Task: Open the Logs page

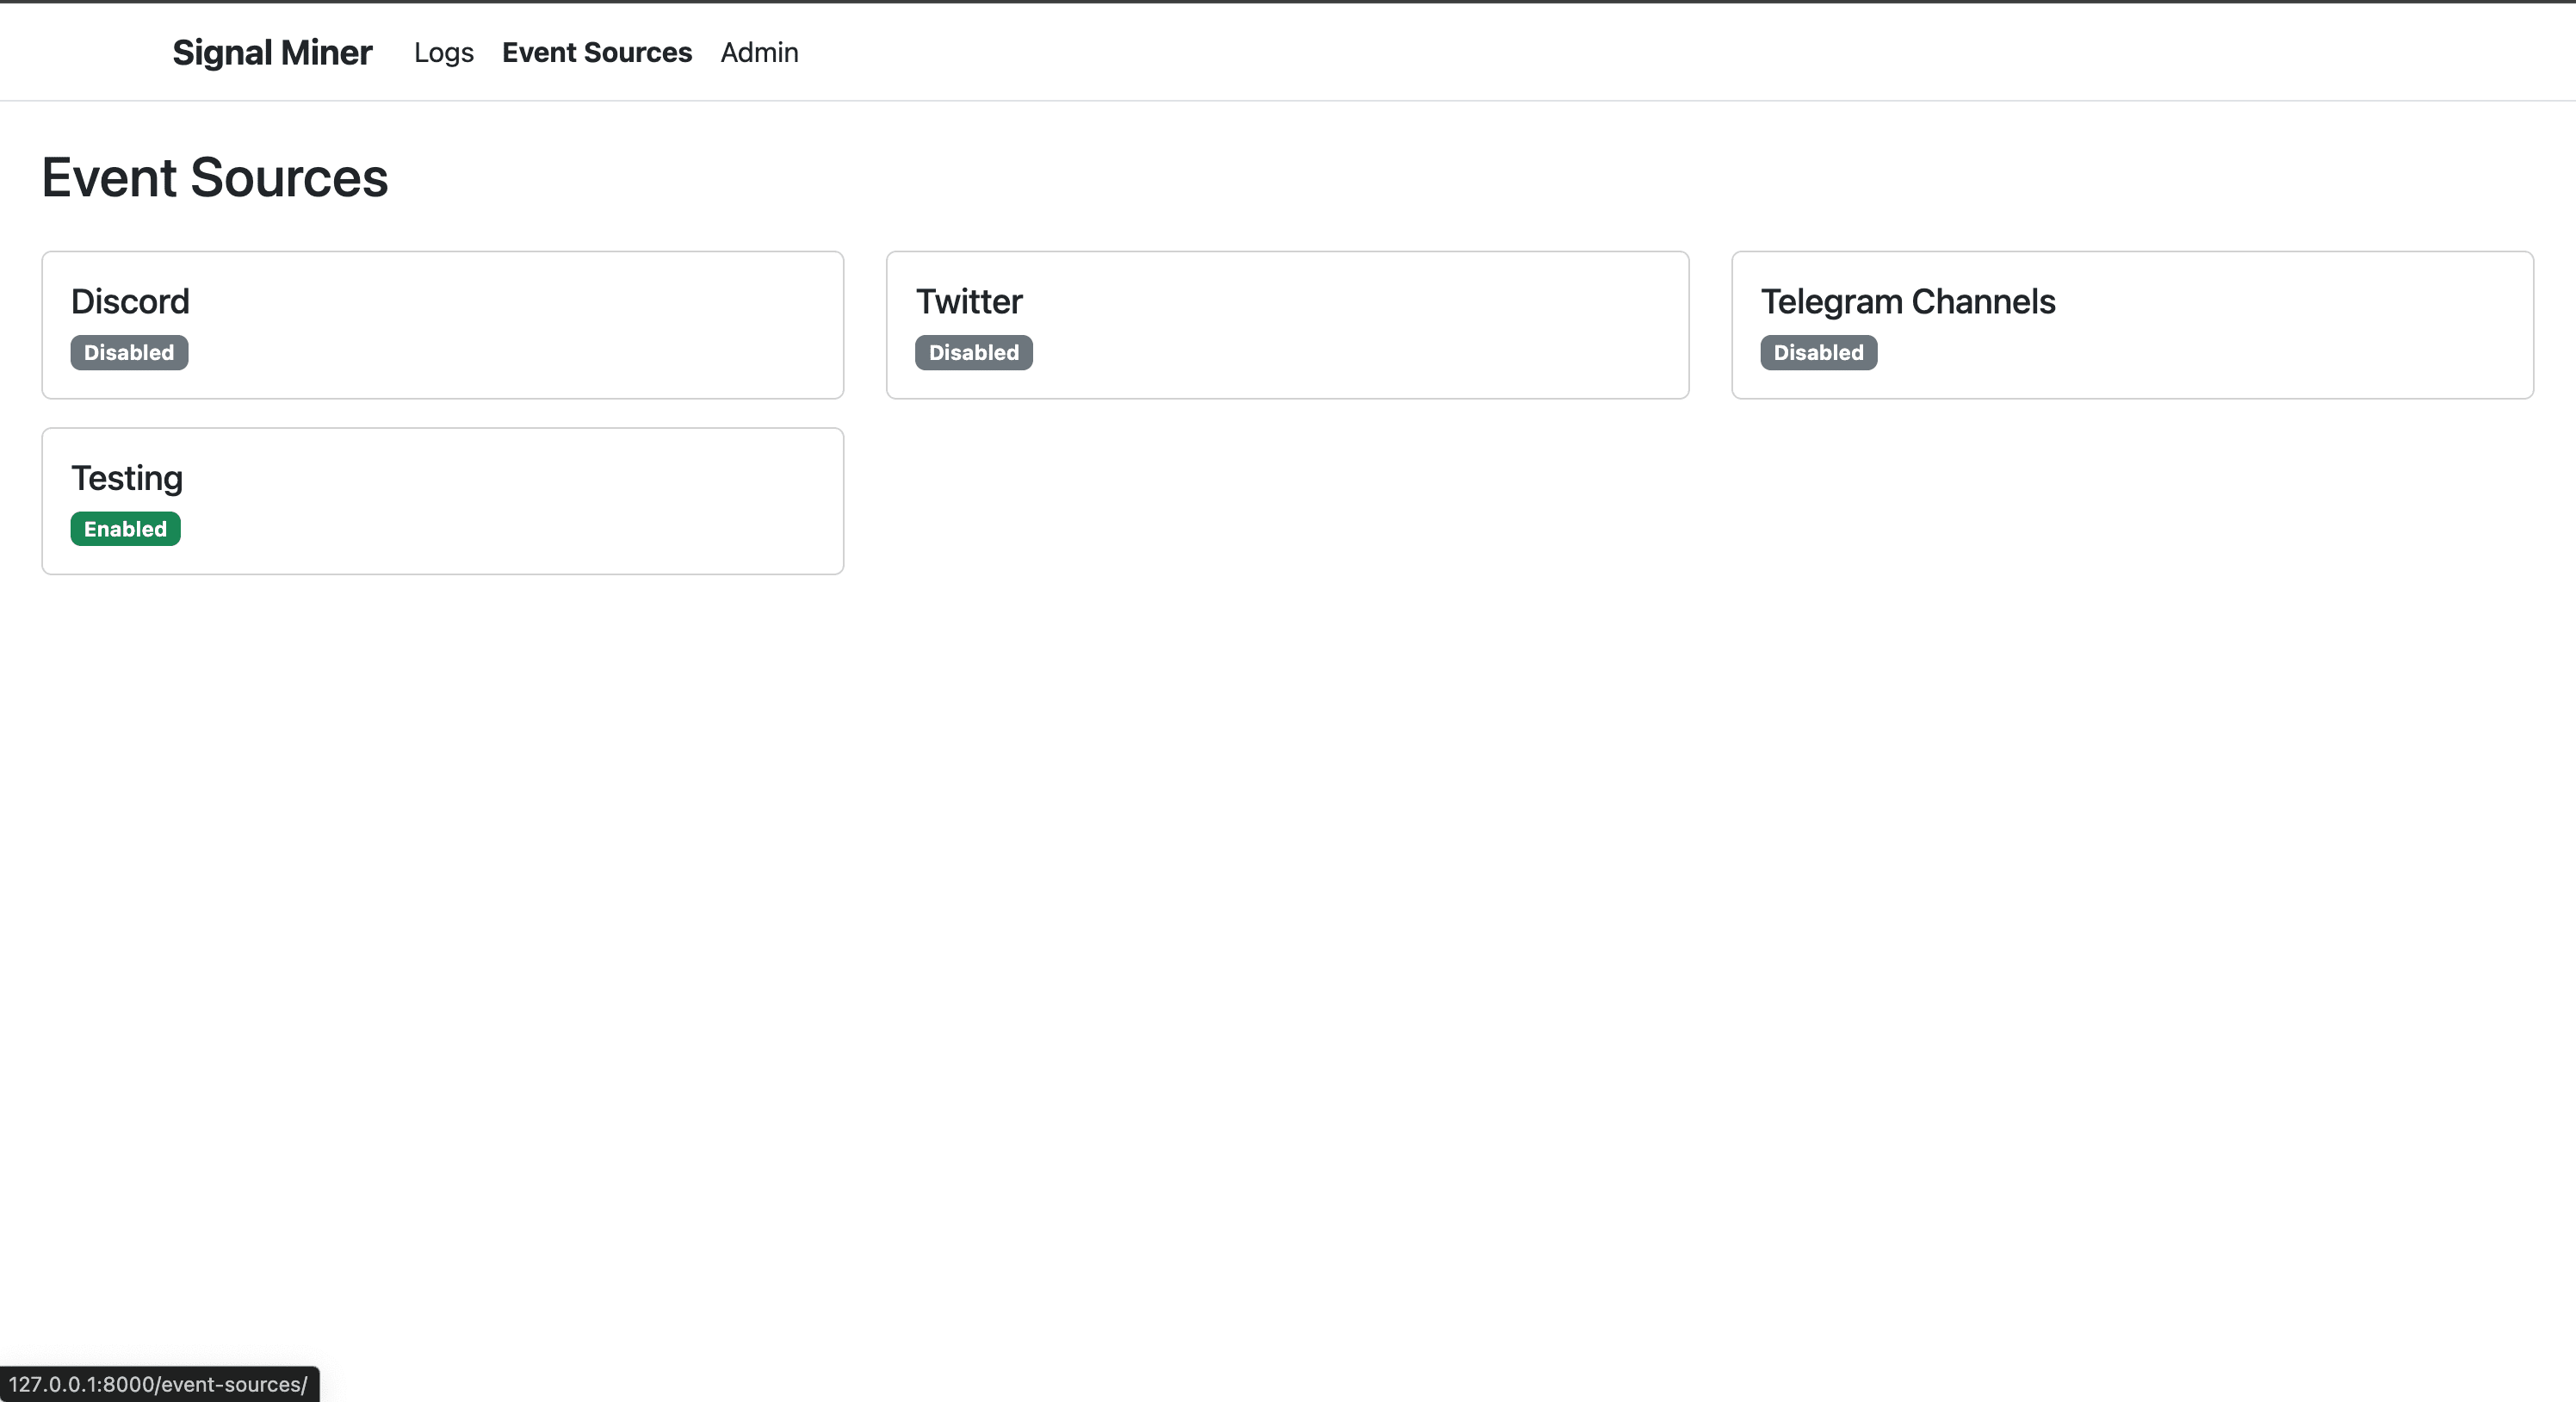Action: [443, 52]
